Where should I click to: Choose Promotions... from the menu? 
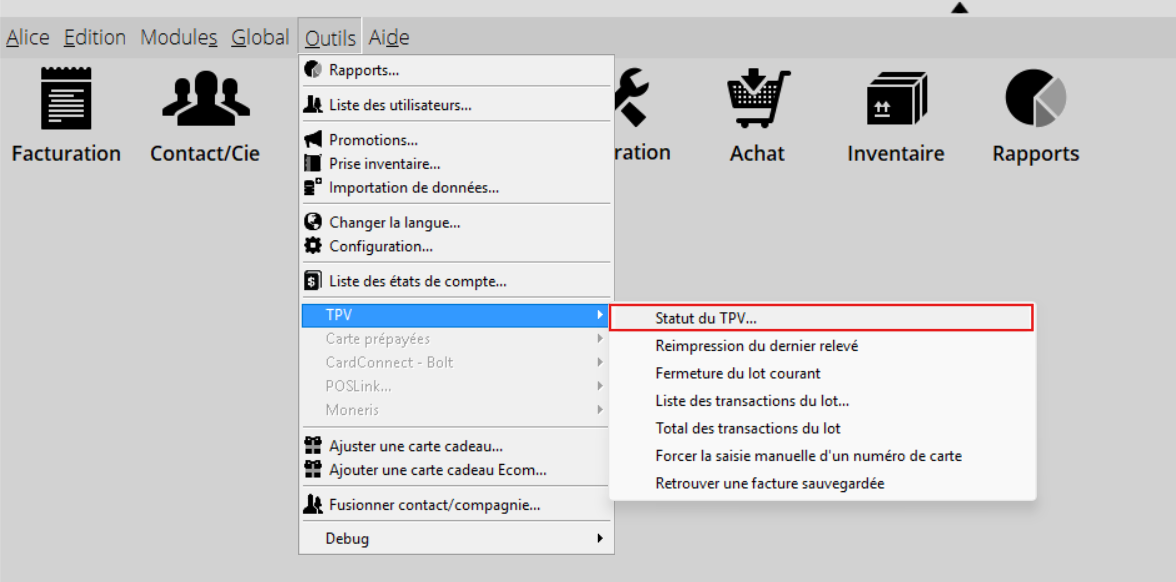pos(373,140)
